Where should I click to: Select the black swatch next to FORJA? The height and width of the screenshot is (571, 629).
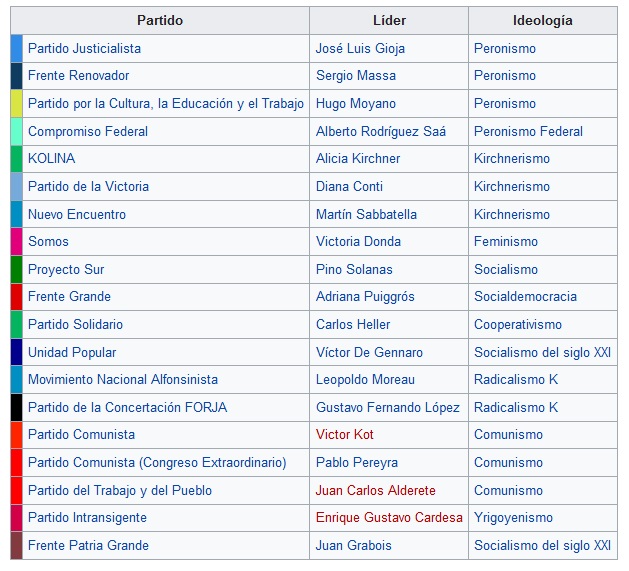(16, 407)
